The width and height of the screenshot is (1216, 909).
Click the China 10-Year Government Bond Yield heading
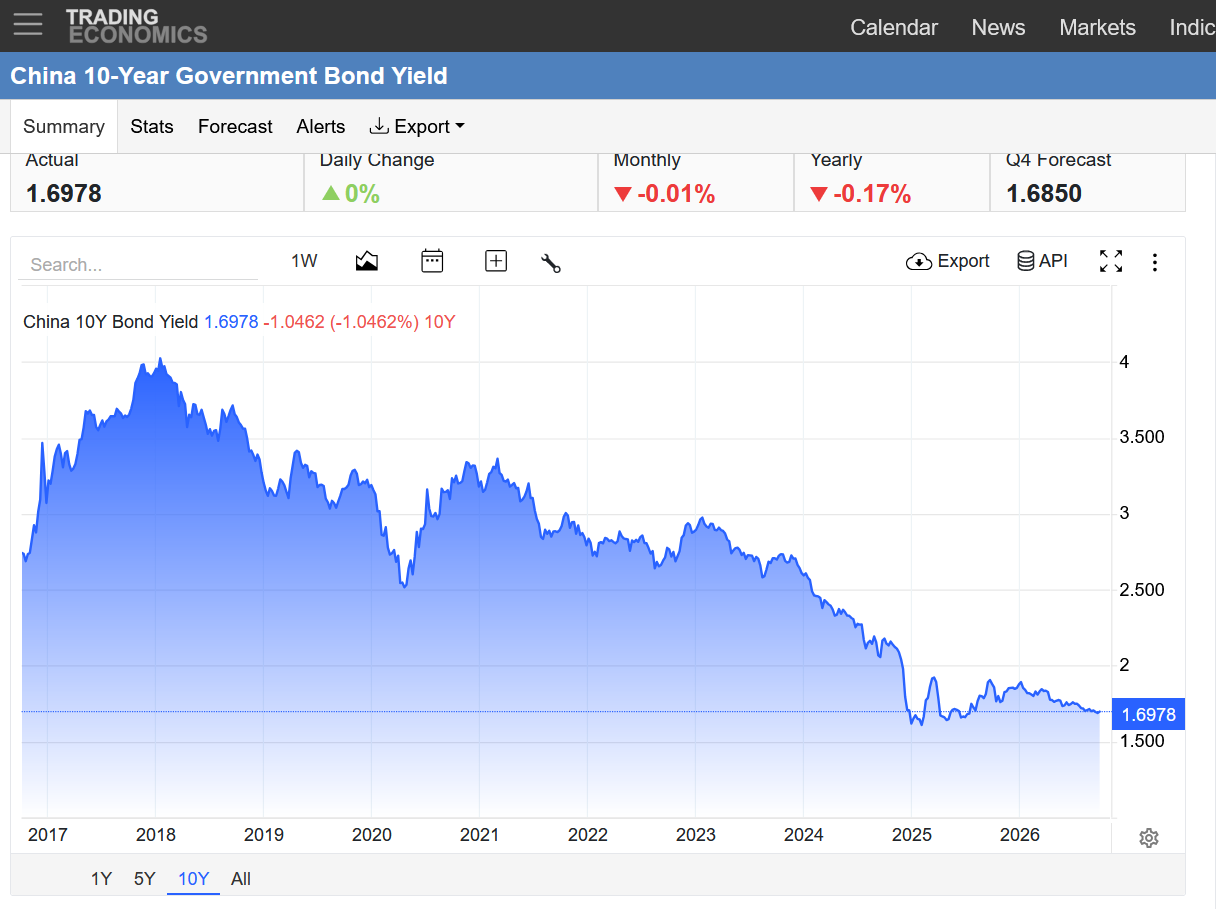tap(229, 76)
